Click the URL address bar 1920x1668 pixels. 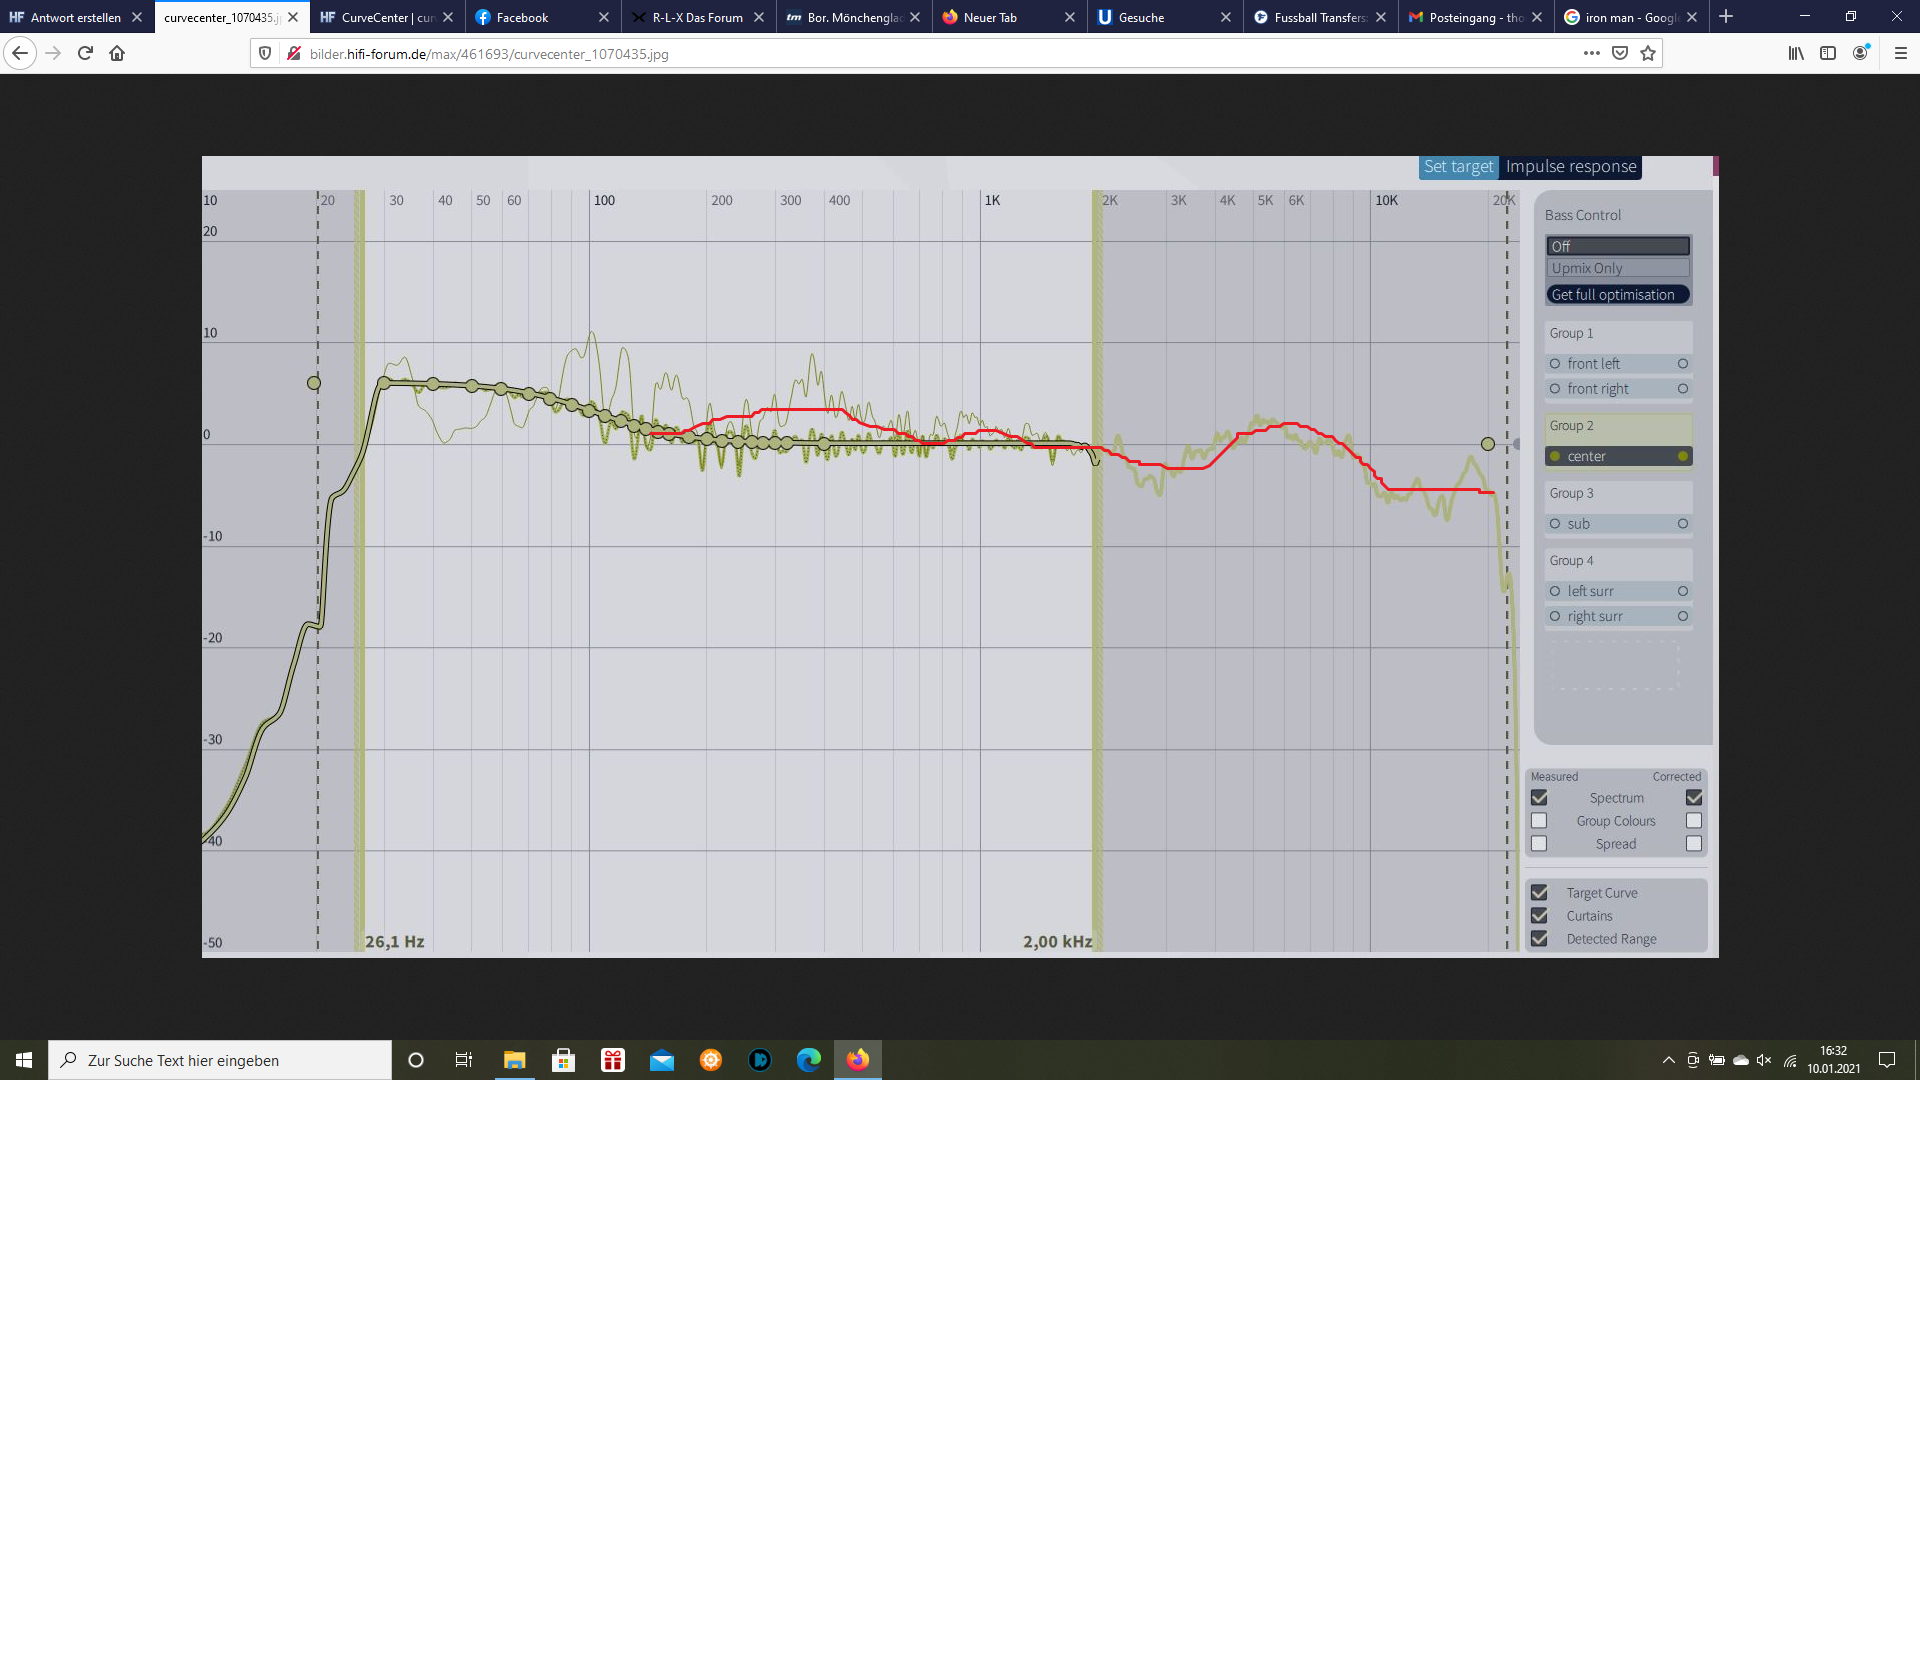pos(900,54)
